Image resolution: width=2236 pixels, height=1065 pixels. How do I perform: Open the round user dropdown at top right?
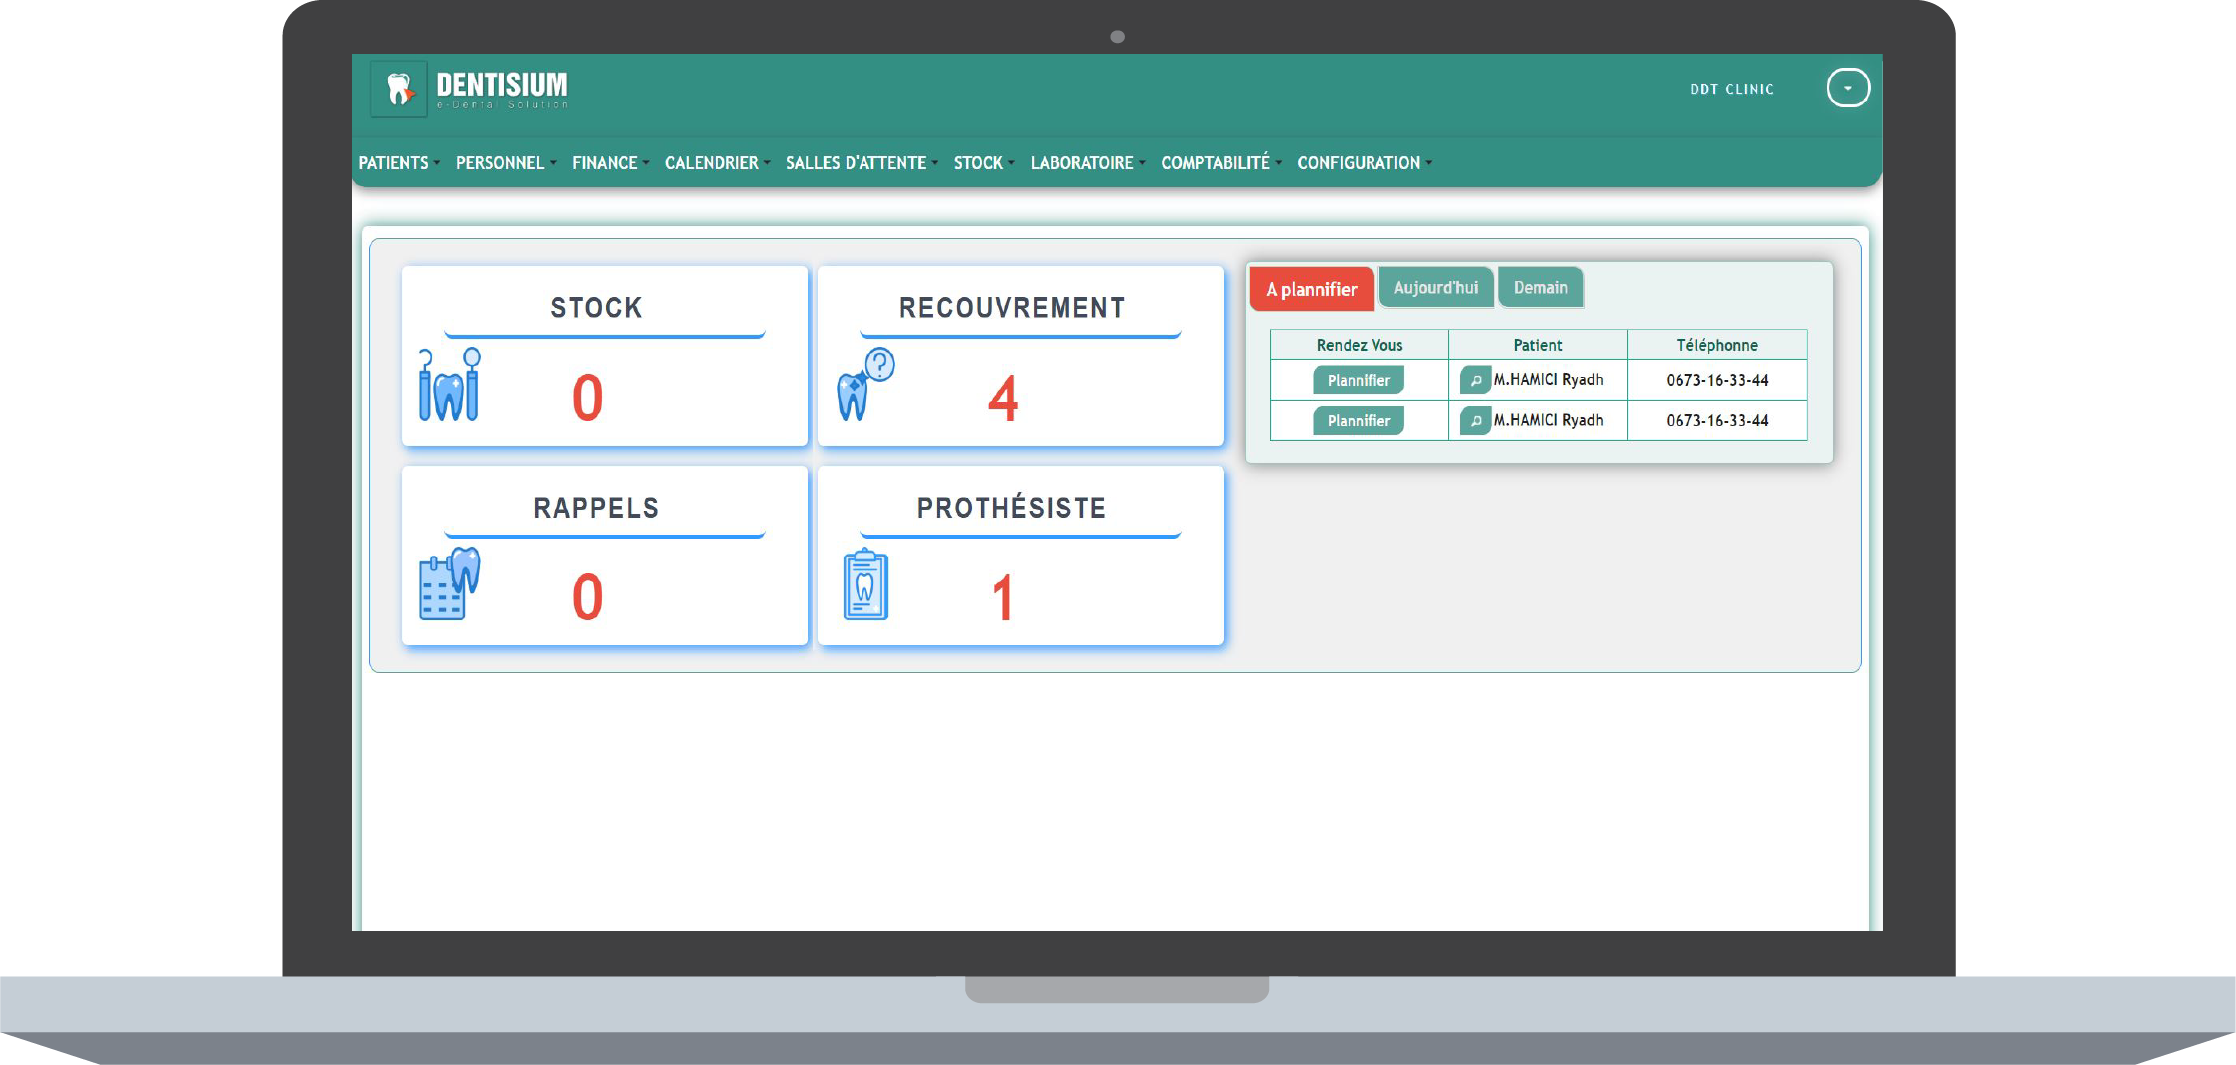[1847, 88]
